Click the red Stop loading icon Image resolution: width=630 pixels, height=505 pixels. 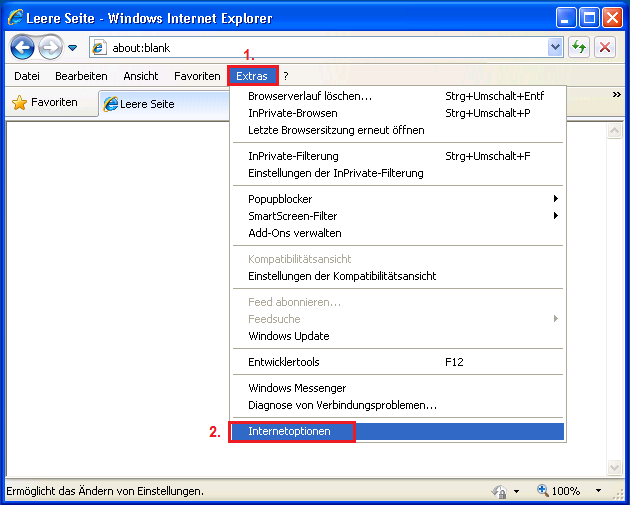pyautogui.click(x=605, y=47)
